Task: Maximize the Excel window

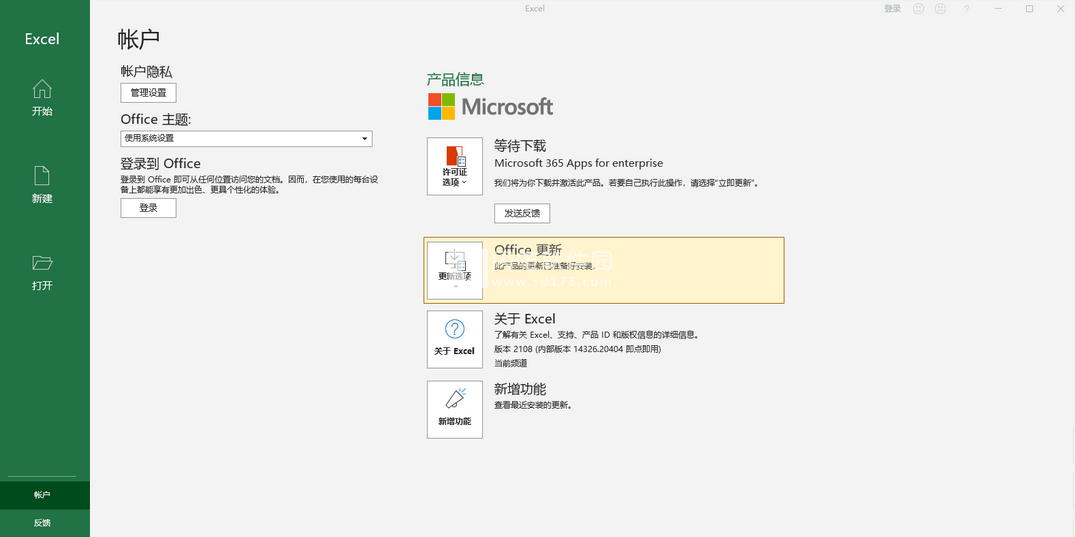Action: coord(1029,9)
